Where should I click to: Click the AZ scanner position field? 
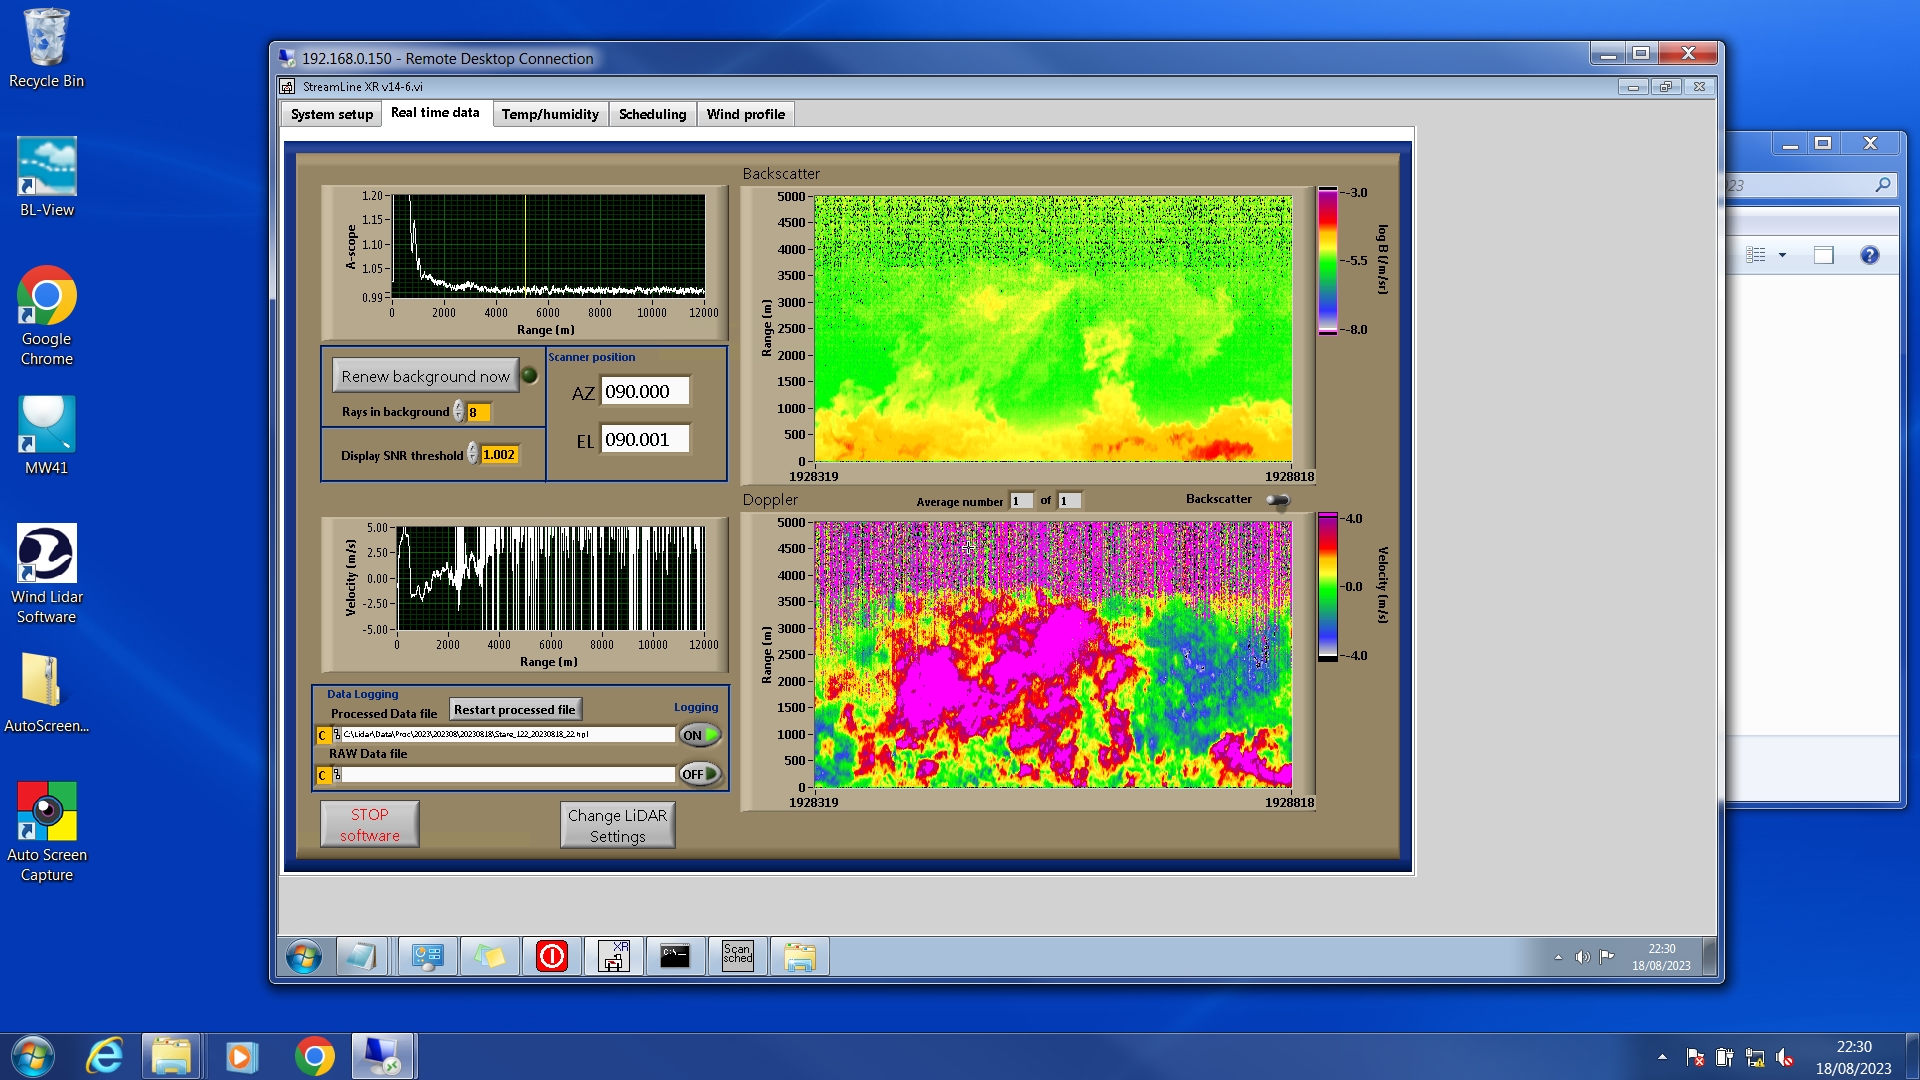point(644,392)
